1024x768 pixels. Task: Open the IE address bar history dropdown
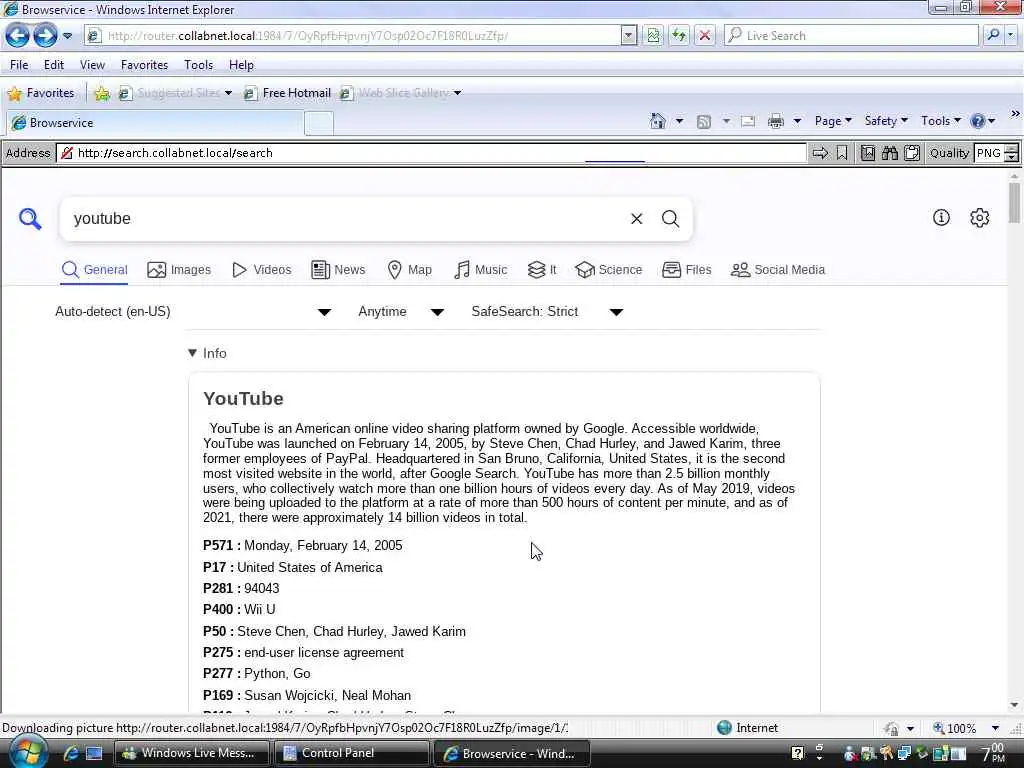628,36
